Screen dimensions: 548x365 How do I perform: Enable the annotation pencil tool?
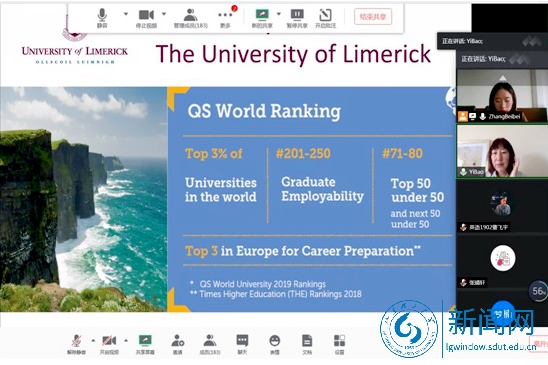pyautogui.click(x=325, y=18)
